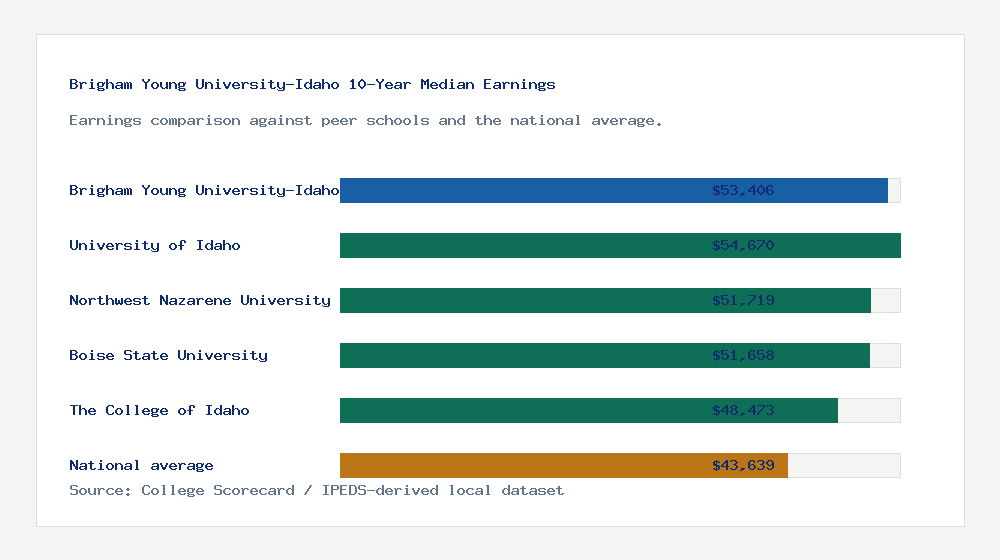This screenshot has height=560, width=1000.
Task: Click the 'University of Idaho' row label
Action: (x=154, y=246)
